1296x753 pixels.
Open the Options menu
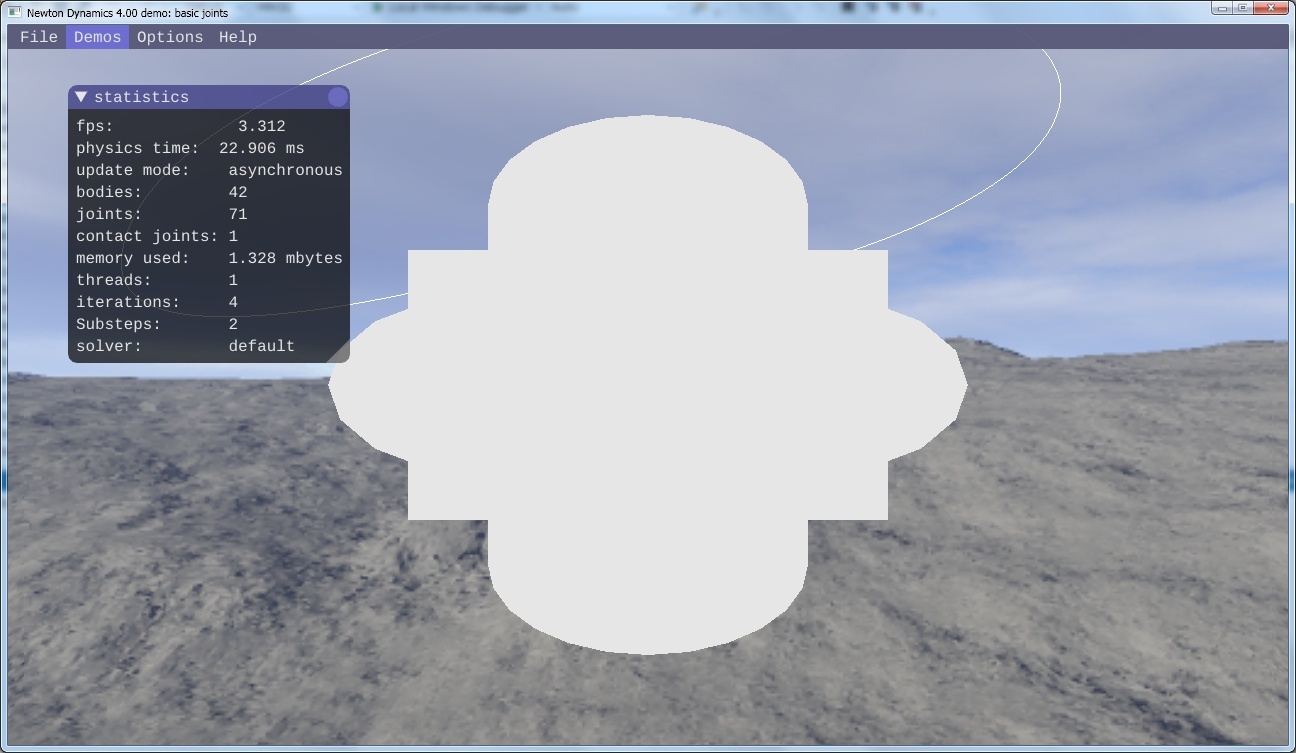click(x=170, y=37)
